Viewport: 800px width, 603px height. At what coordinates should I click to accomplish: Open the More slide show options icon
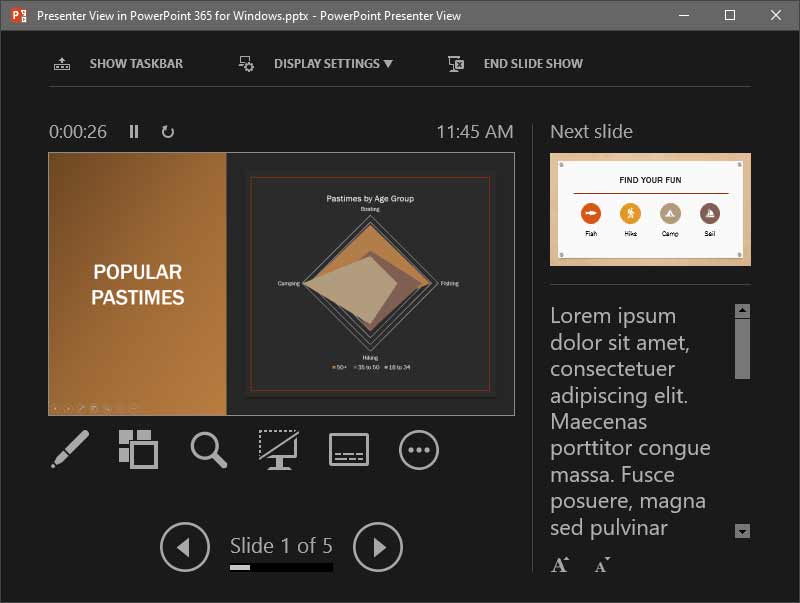418,449
